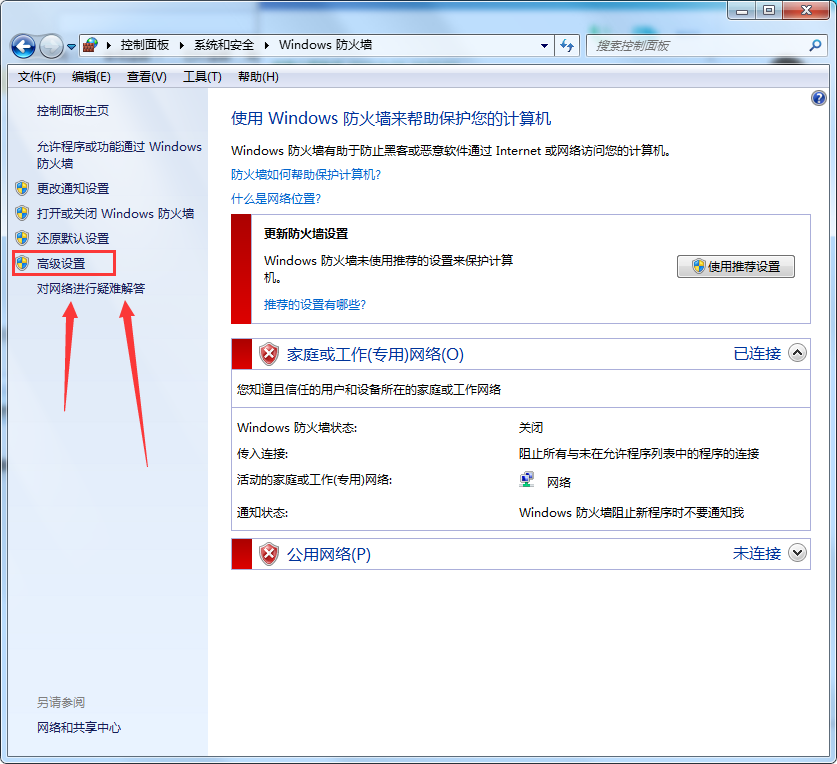Click the 搜索控制面板 search field
837x764 pixels.
coord(695,46)
